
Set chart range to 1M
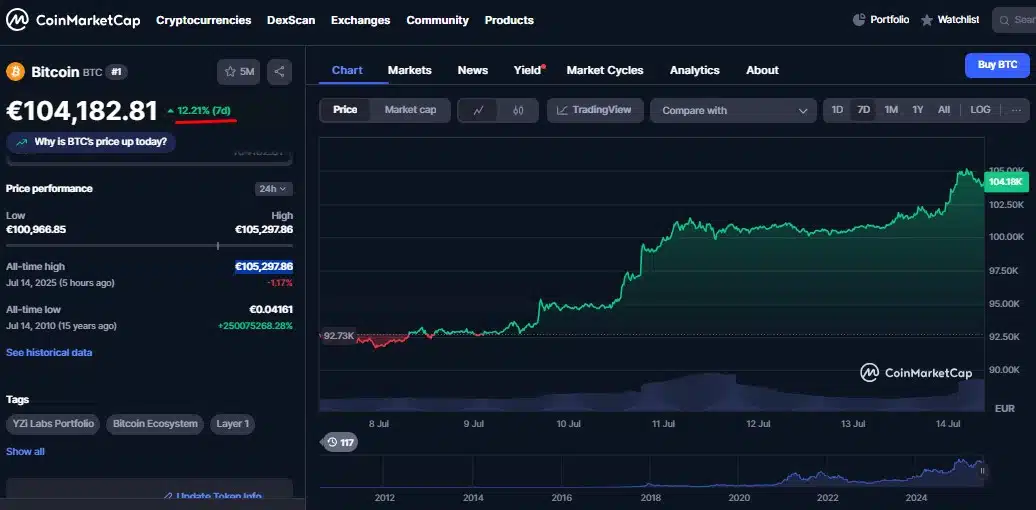[x=891, y=110]
